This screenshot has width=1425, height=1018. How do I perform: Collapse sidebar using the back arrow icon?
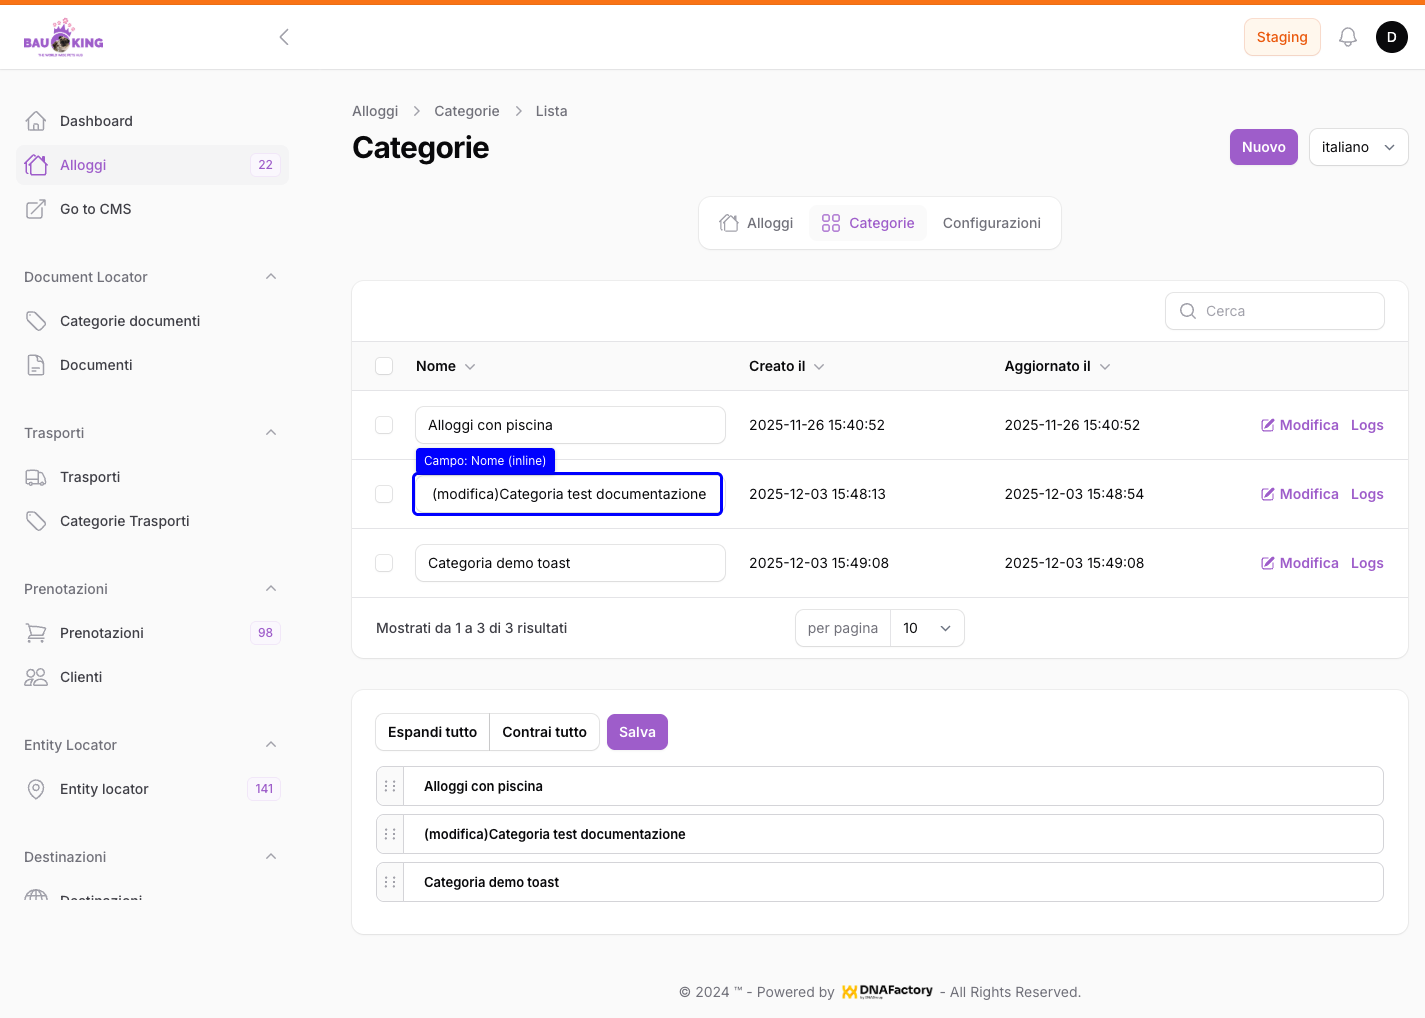tap(284, 37)
